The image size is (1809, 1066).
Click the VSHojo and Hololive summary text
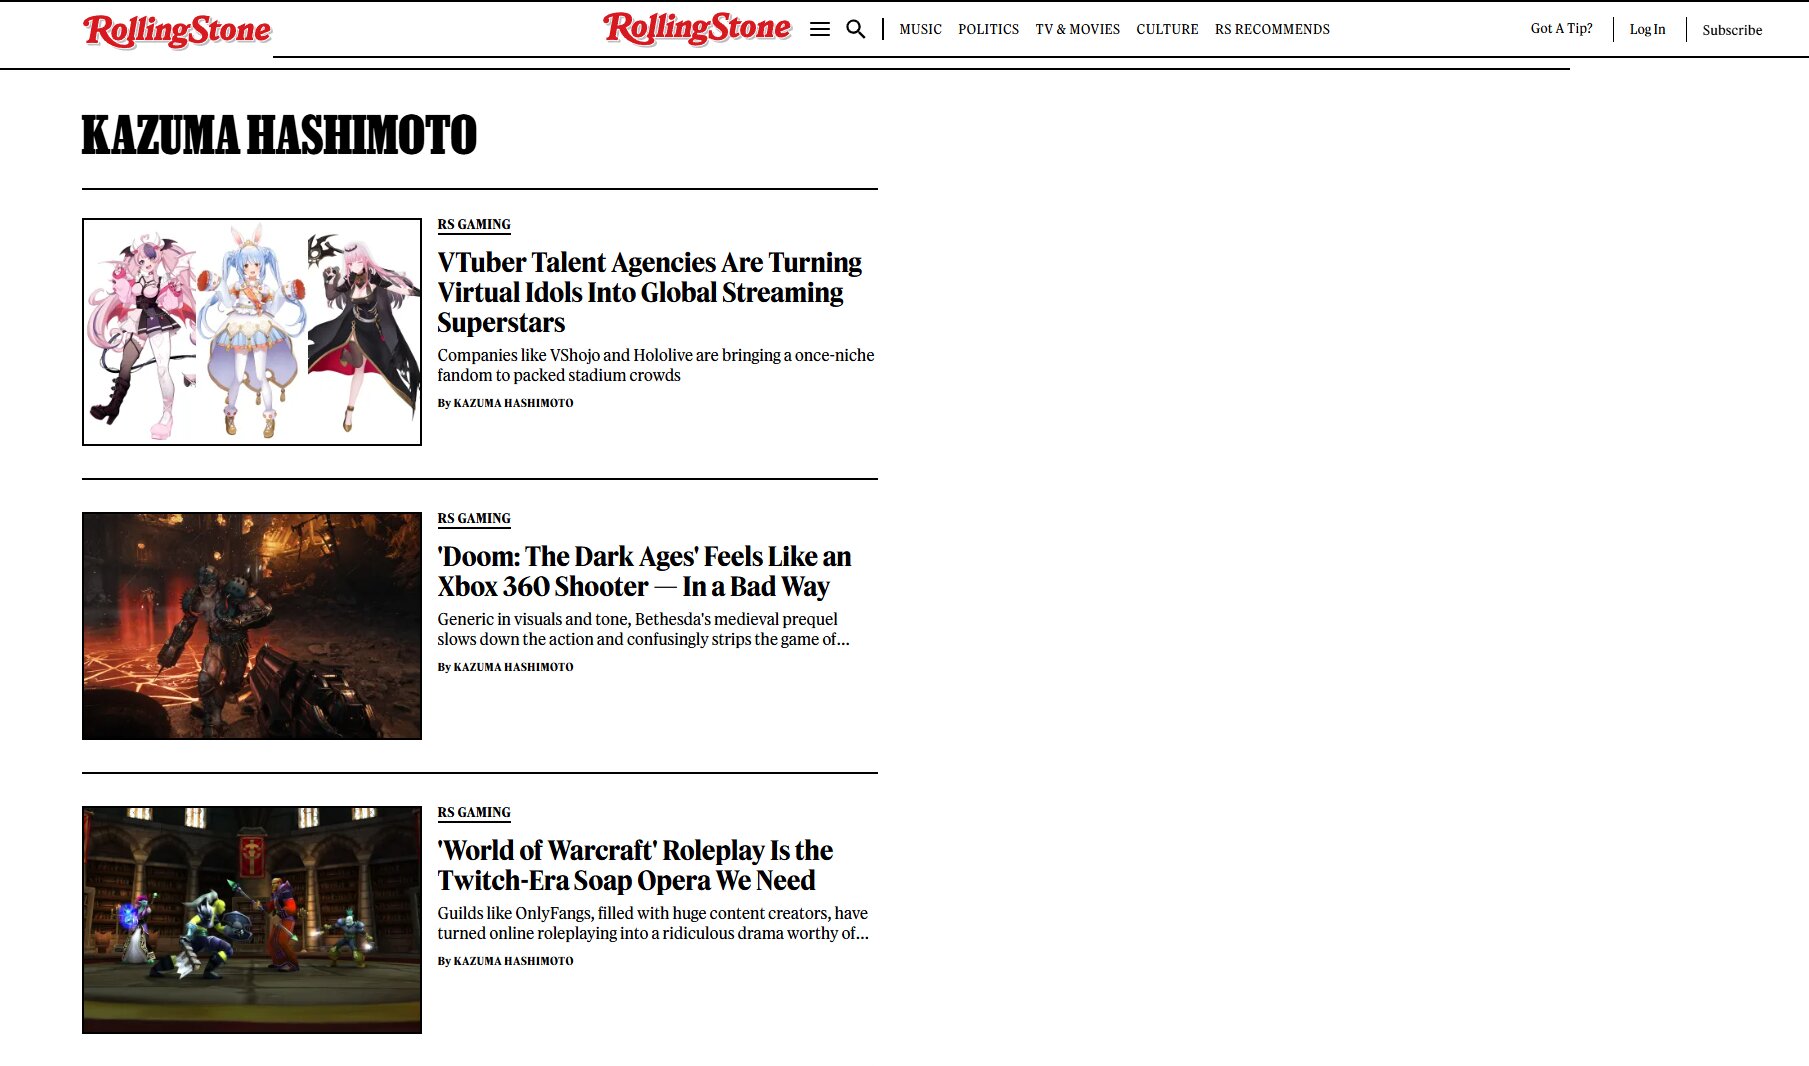(656, 365)
